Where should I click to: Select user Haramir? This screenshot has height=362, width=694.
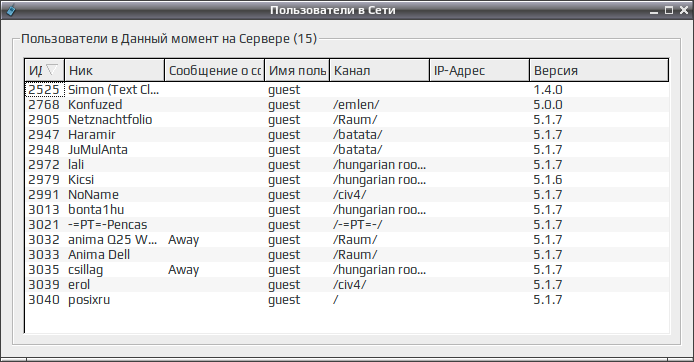pos(92,135)
